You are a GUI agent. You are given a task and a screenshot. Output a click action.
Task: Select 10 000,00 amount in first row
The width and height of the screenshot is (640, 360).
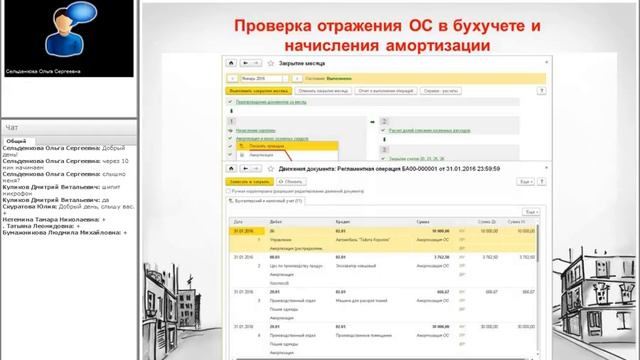440,231
